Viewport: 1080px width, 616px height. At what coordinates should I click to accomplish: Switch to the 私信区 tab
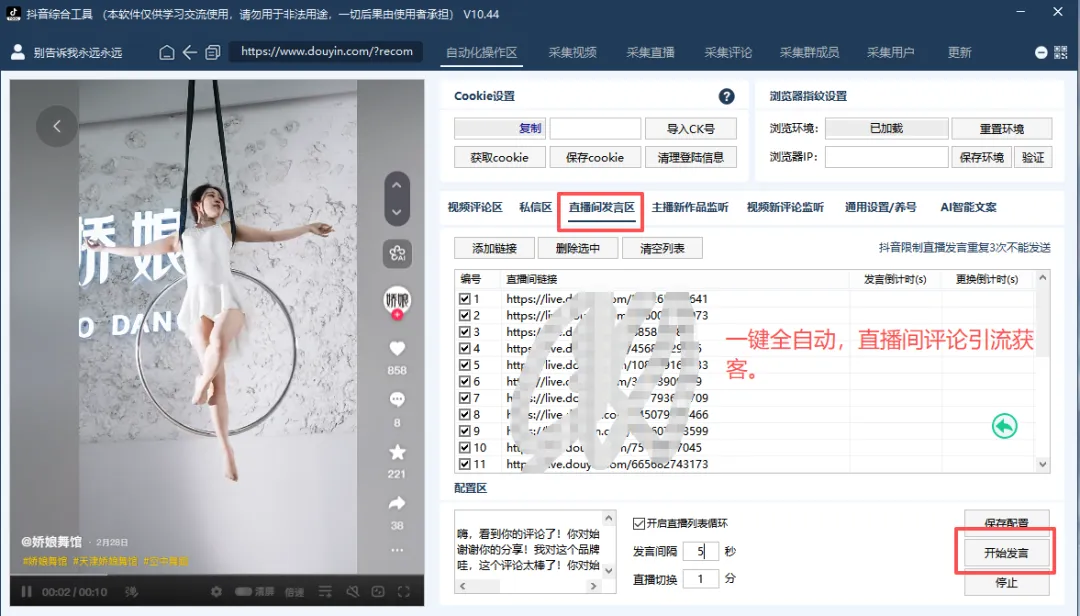pos(535,207)
